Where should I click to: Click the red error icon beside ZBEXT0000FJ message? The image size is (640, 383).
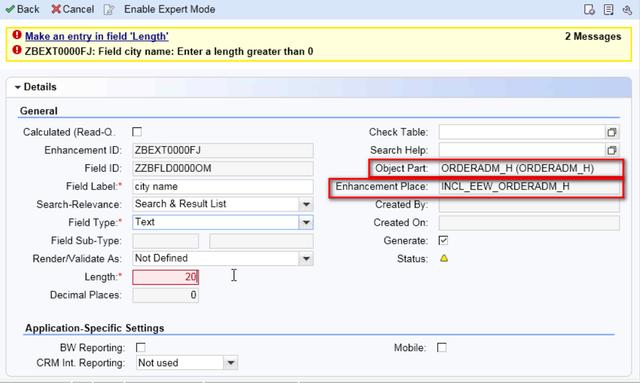(x=17, y=50)
